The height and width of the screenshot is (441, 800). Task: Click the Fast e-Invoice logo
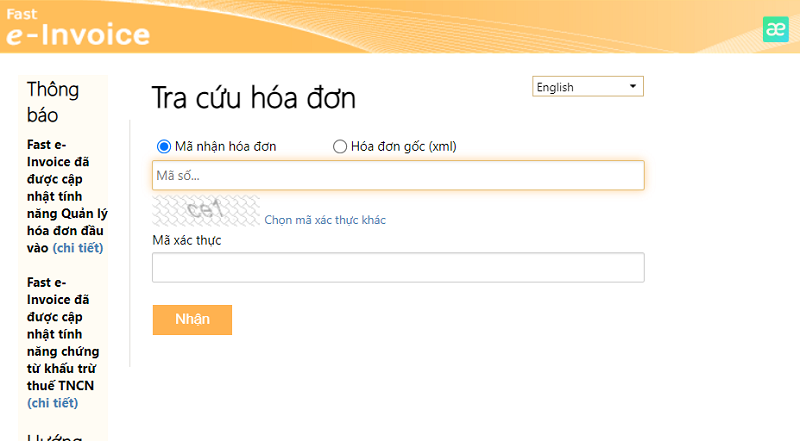pyautogui.click(x=76, y=26)
